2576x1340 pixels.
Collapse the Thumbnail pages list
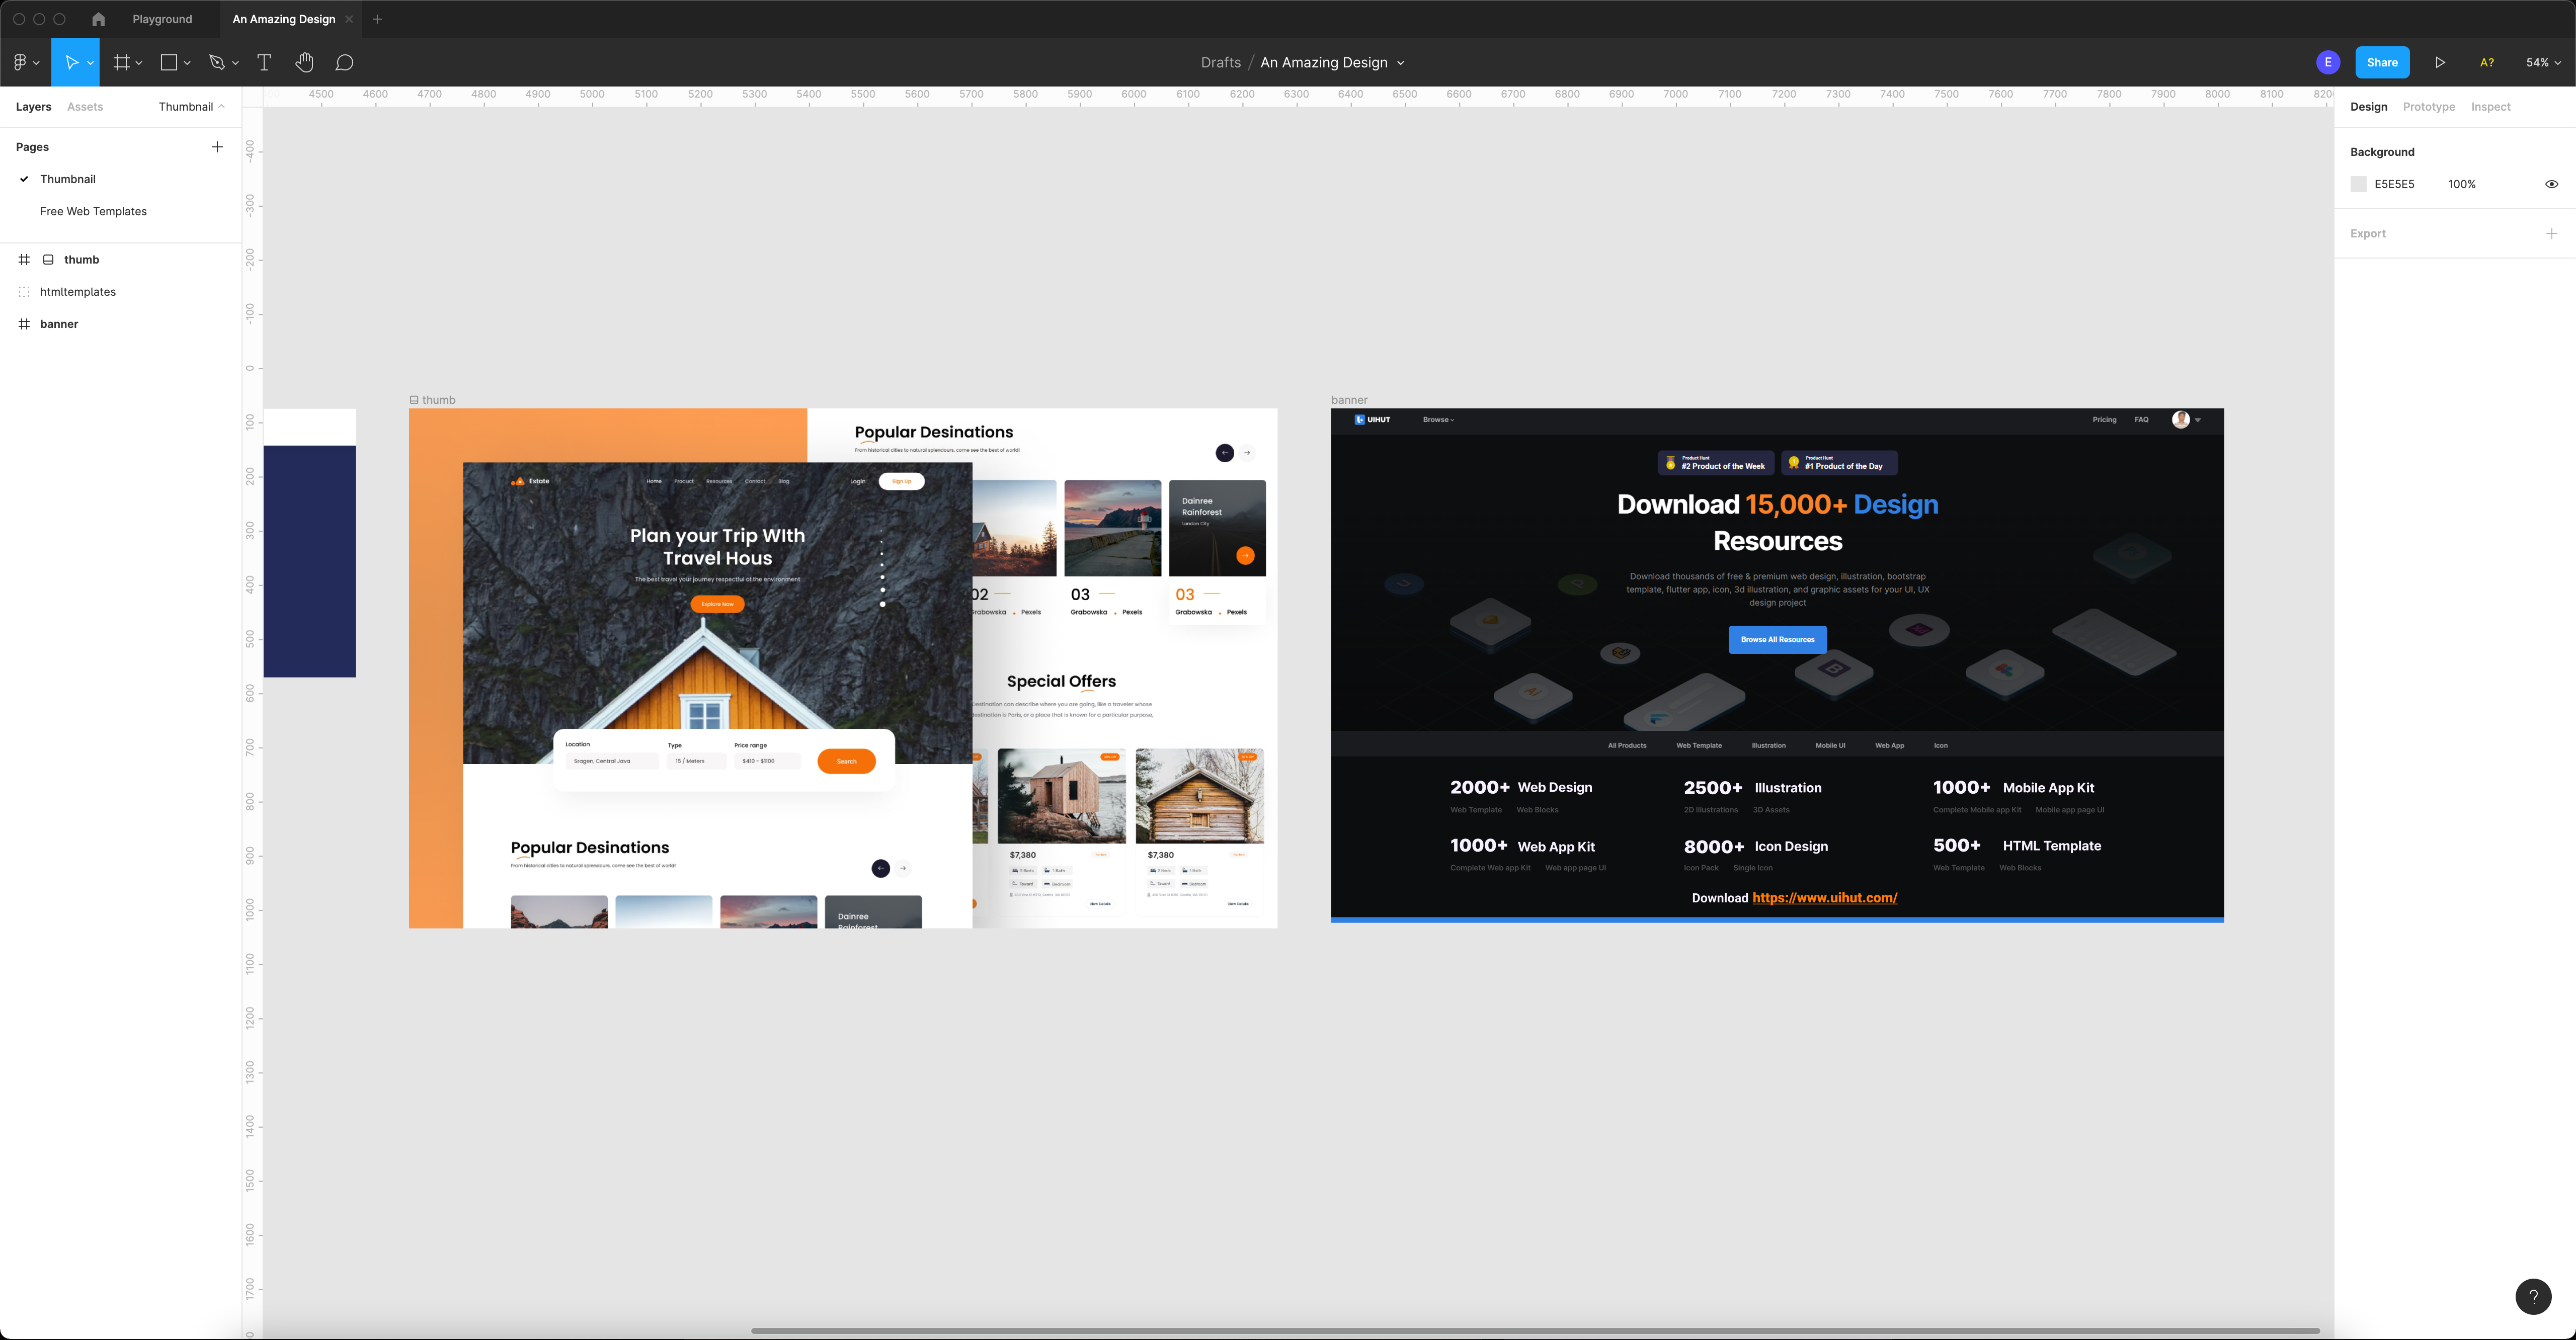[191, 107]
